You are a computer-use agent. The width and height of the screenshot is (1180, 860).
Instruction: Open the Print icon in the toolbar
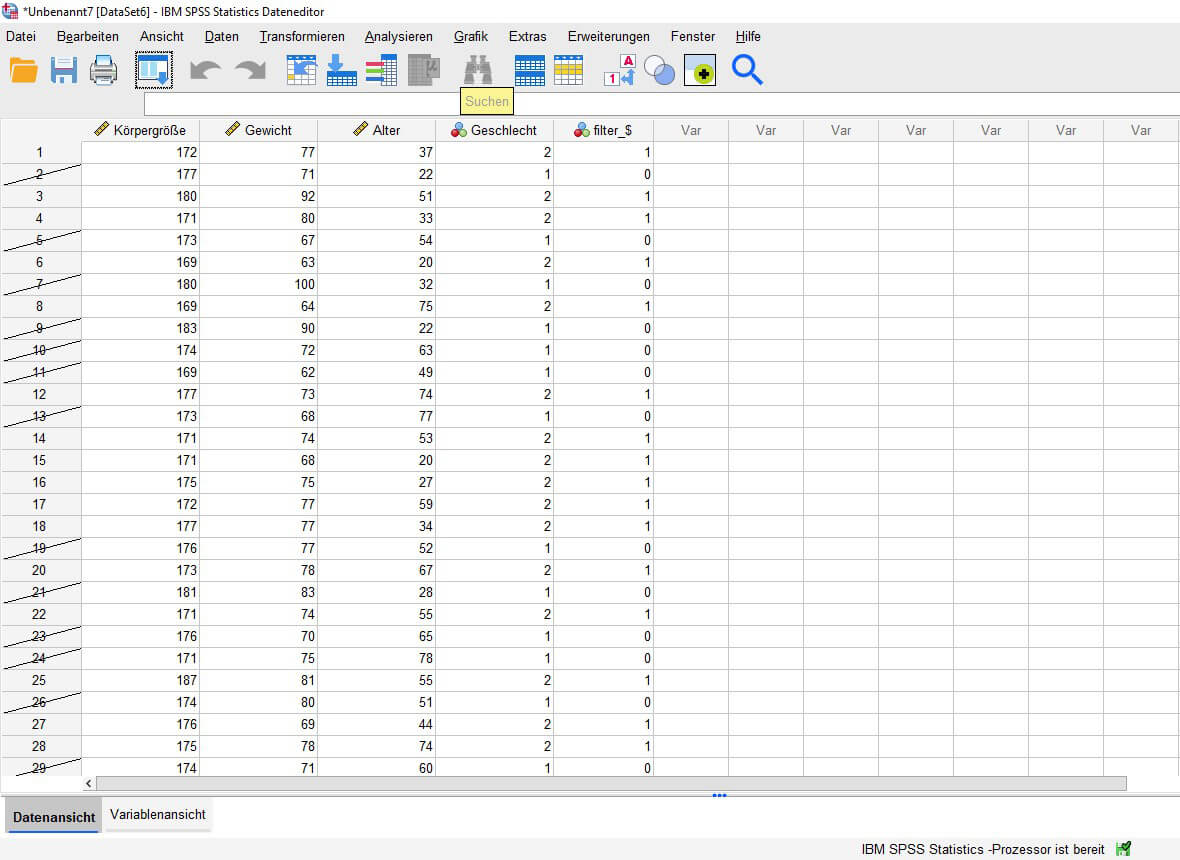point(103,70)
